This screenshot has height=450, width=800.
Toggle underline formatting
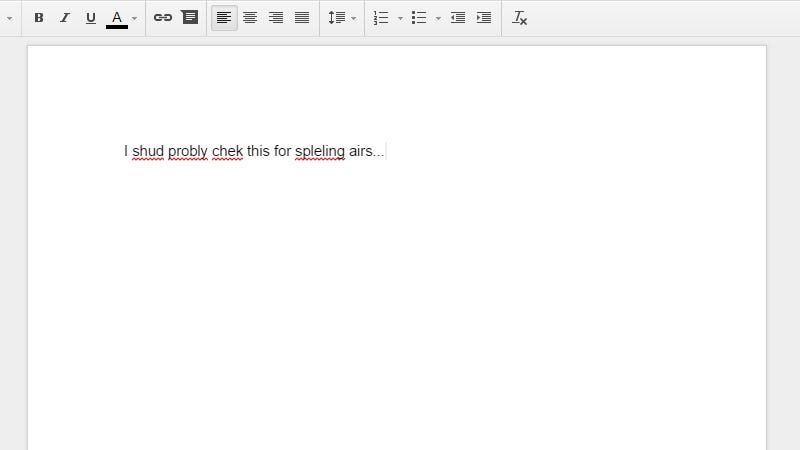pyautogui.click(x=91, y=18)
